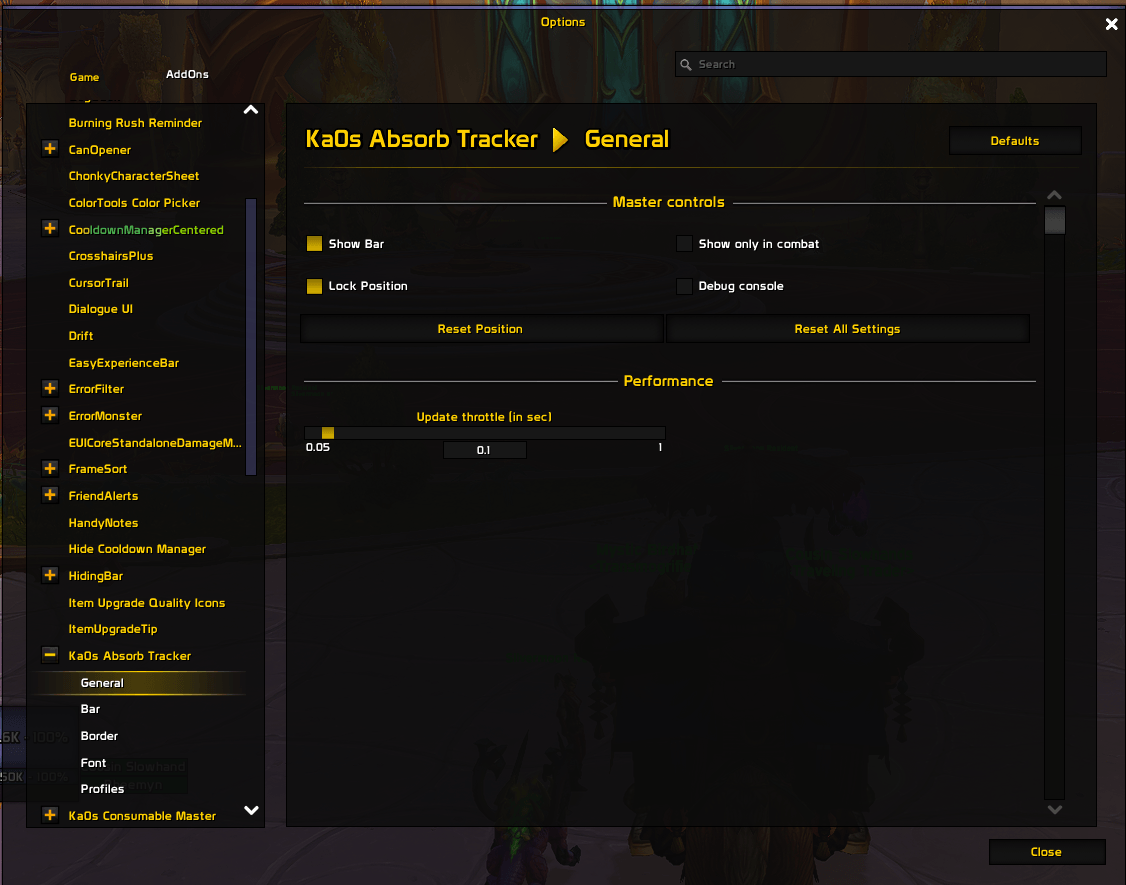Switch to the AddOns tab
The width and height of the screenshot is (1126, 885).
[x=187, y=74]
